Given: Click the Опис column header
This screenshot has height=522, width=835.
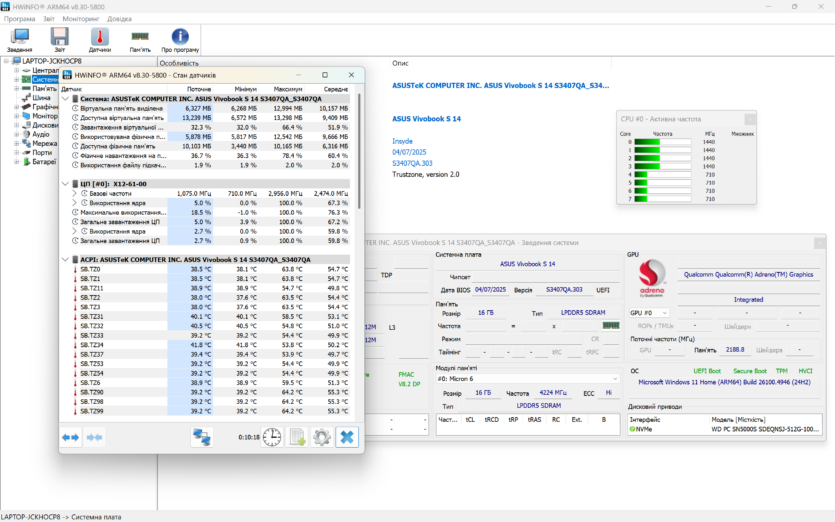Looking at the screenshot, I should 400,63.
